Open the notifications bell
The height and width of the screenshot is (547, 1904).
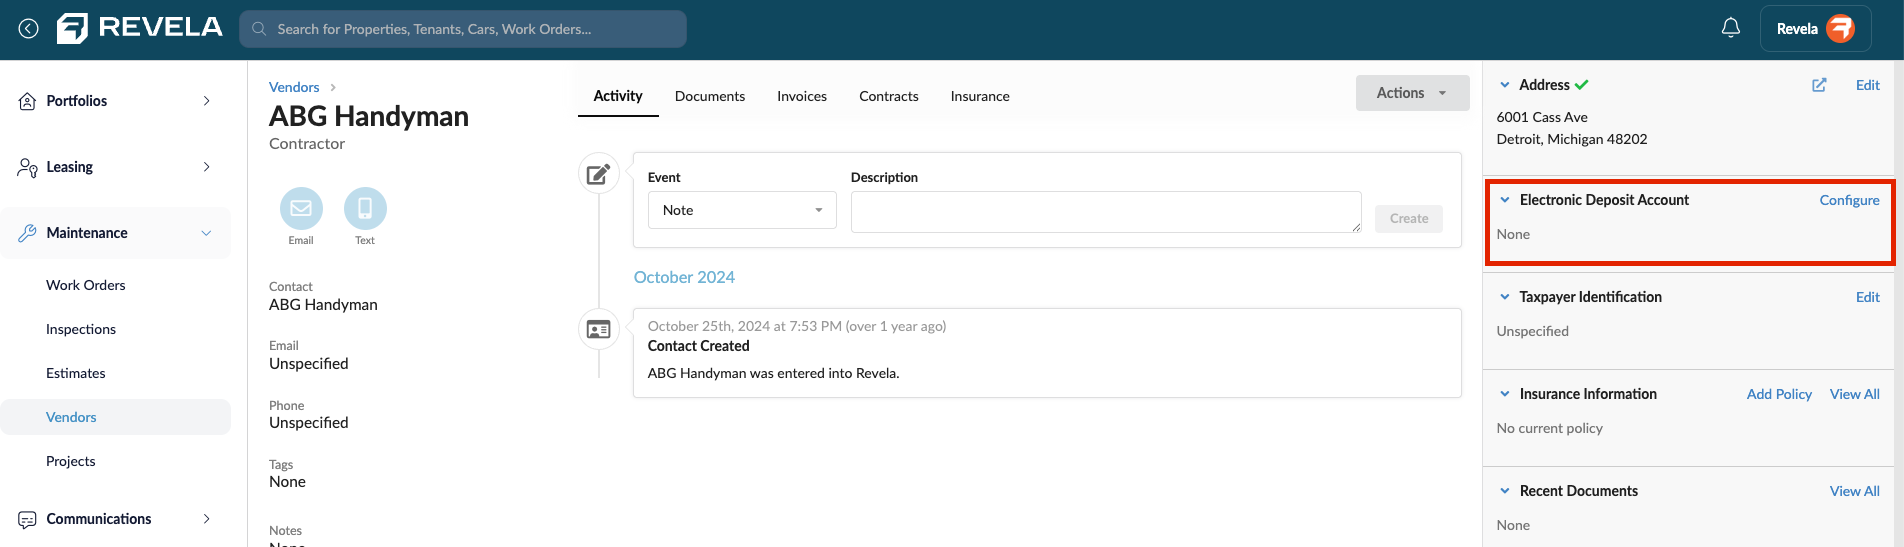pyautogui.click(x=1731, y=28)
